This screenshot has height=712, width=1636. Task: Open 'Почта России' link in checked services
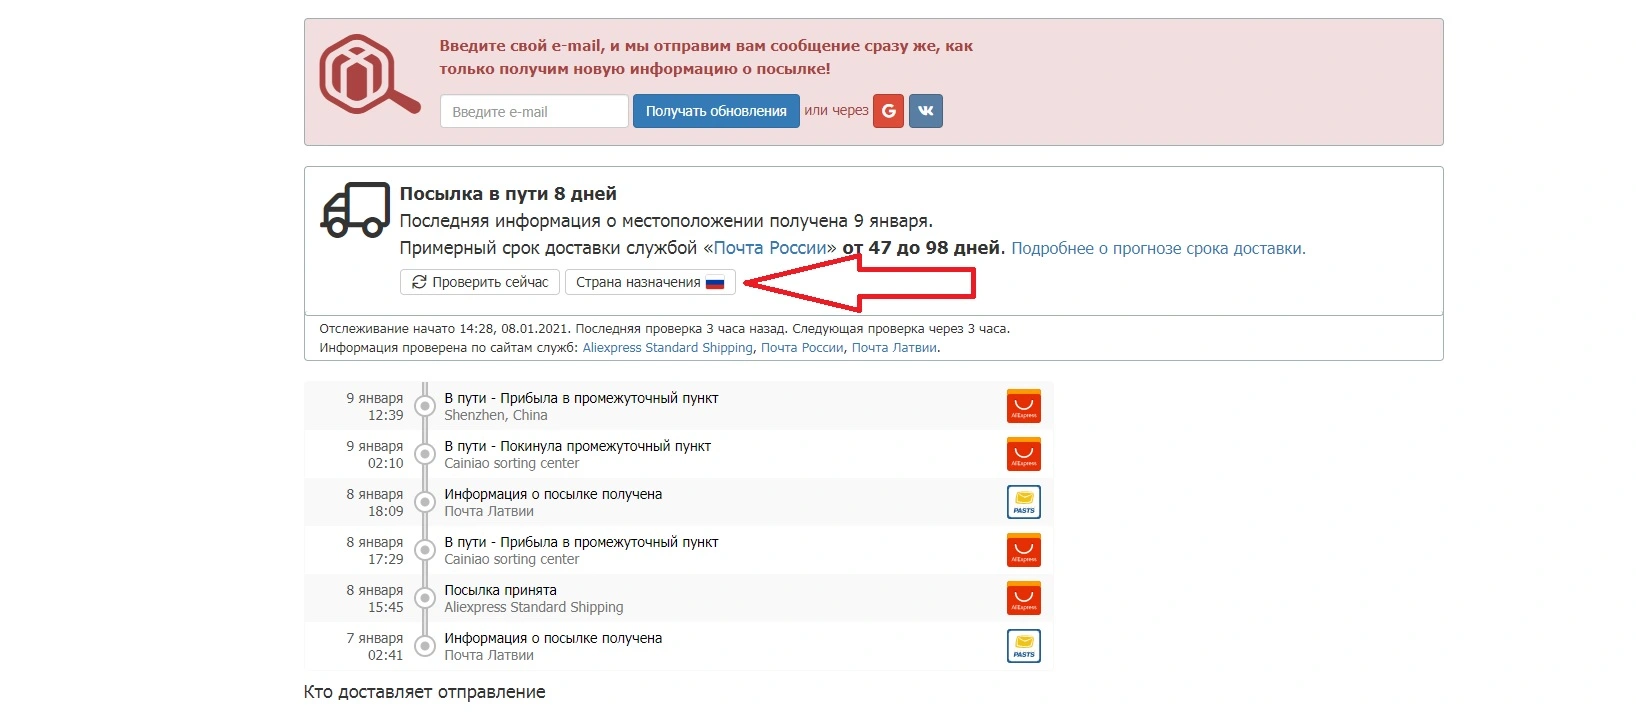pyautogui.click(x=802, y=348)
